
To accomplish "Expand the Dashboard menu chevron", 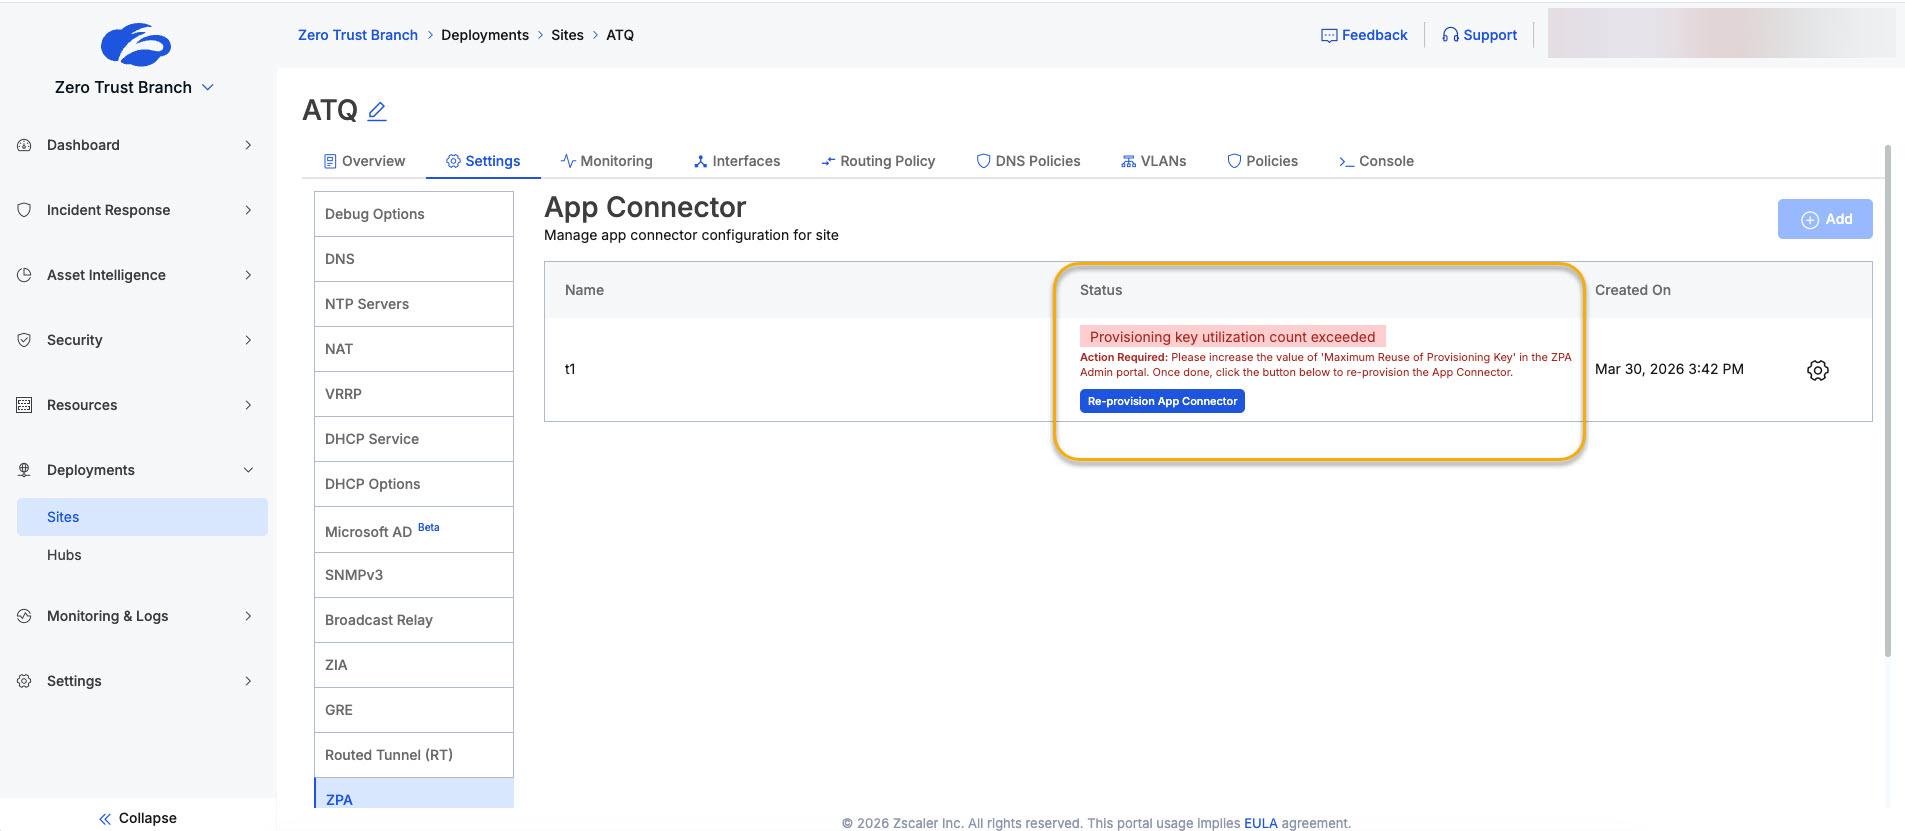I will (248, 145).
